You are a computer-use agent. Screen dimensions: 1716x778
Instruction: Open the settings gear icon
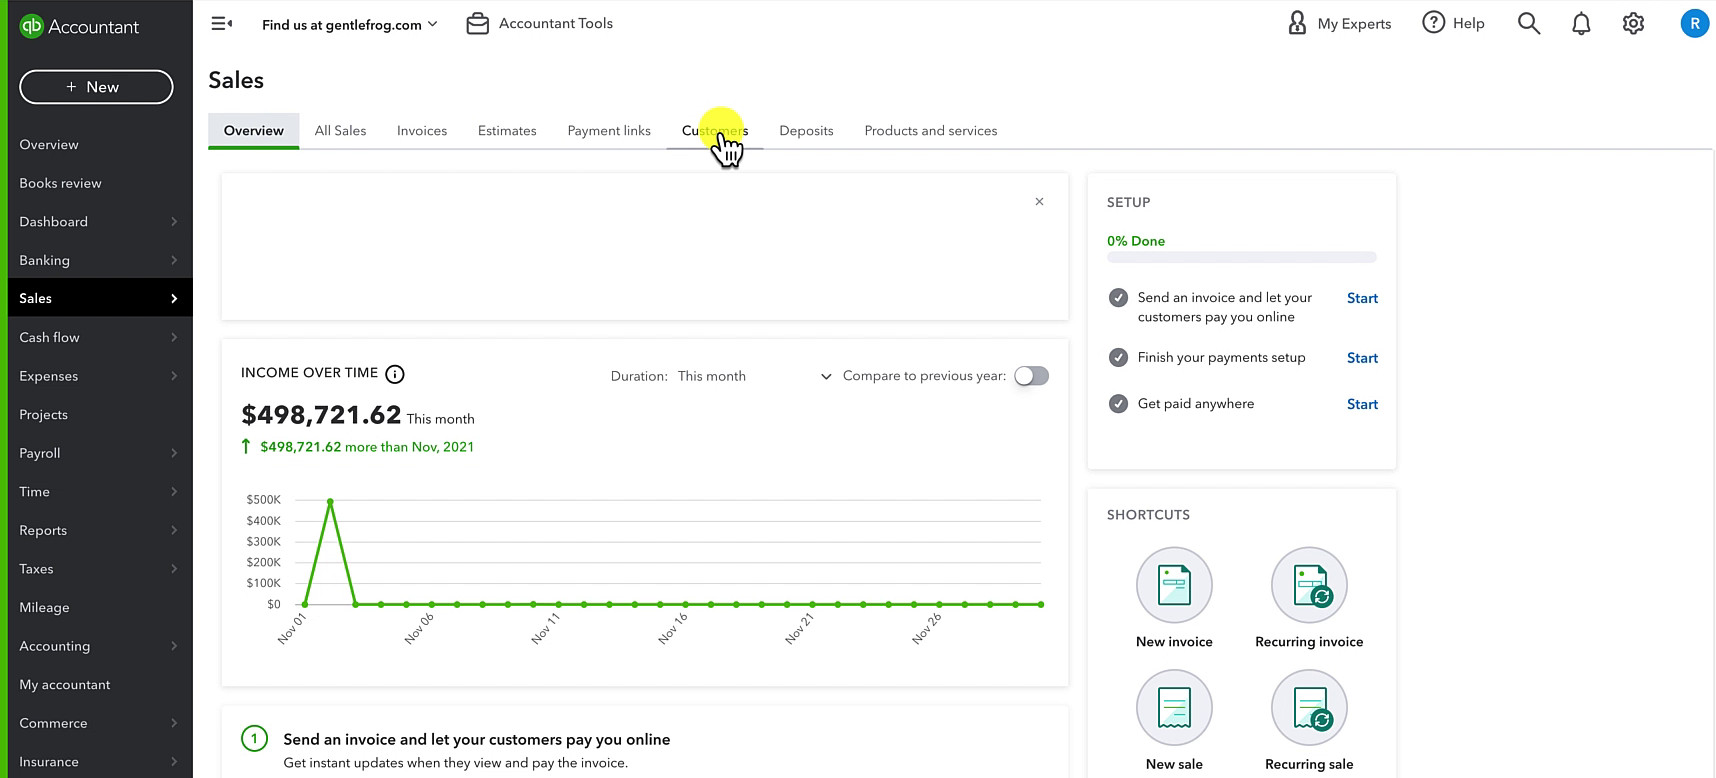pos(1633,23)
